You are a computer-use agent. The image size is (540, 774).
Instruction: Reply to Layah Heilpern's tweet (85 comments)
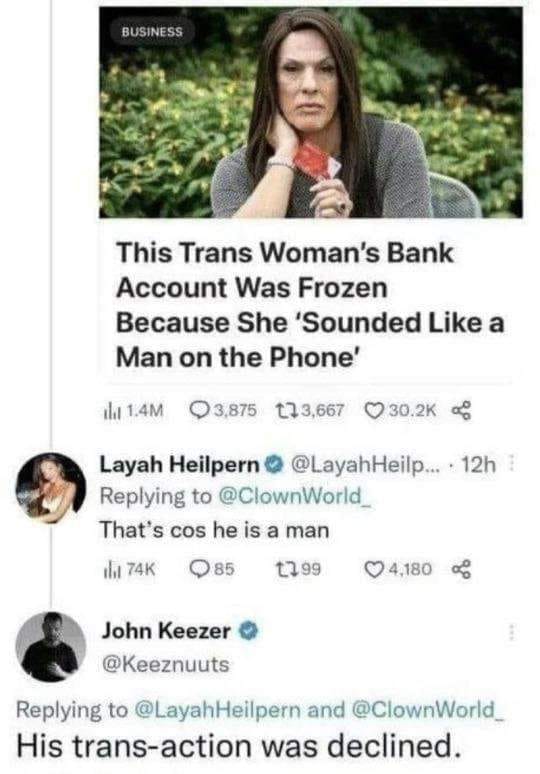(x=199, y=569)
